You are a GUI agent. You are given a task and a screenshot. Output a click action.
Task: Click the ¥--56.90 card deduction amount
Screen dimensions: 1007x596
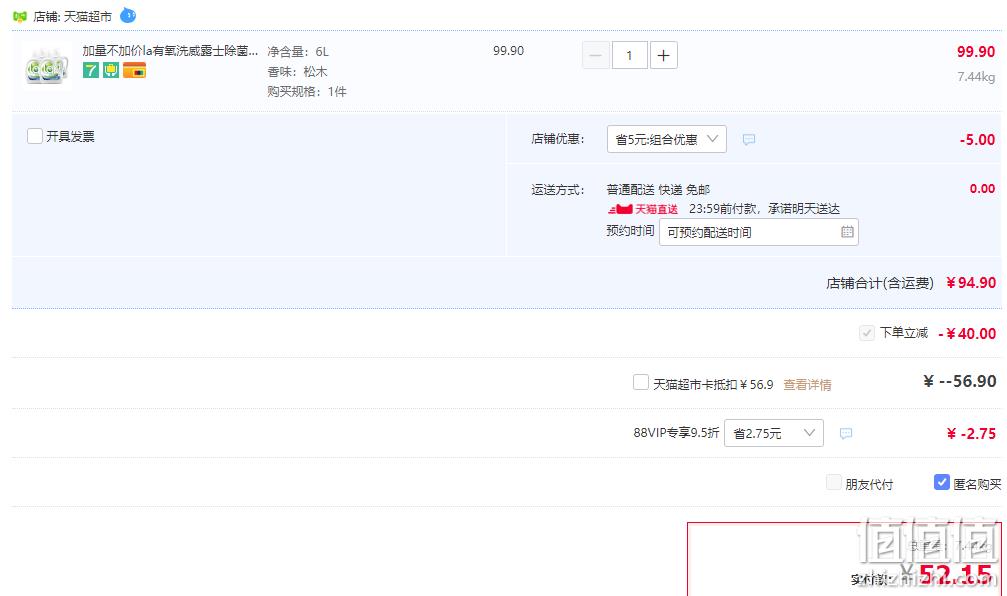point(960,381)
